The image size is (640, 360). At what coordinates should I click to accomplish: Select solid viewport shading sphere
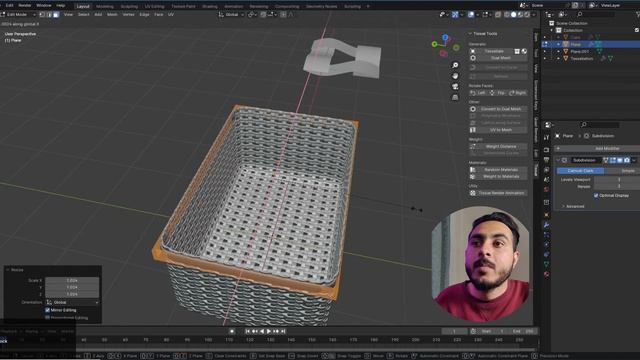click(x=513, y=14)
